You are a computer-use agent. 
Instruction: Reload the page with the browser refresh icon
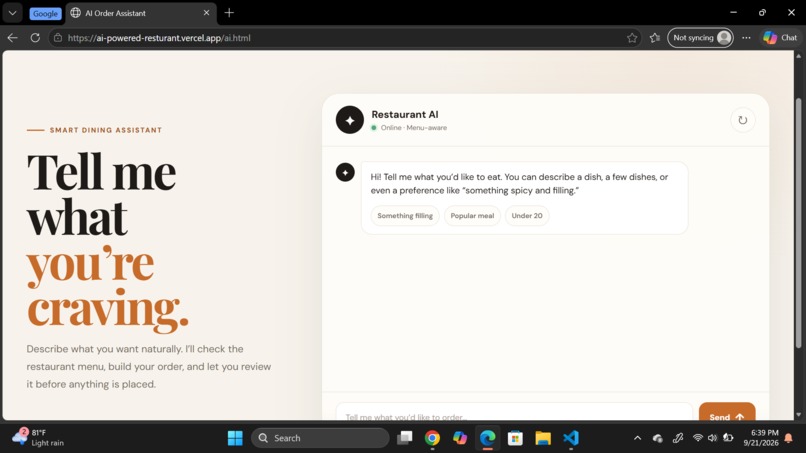[x=35, y=38]
